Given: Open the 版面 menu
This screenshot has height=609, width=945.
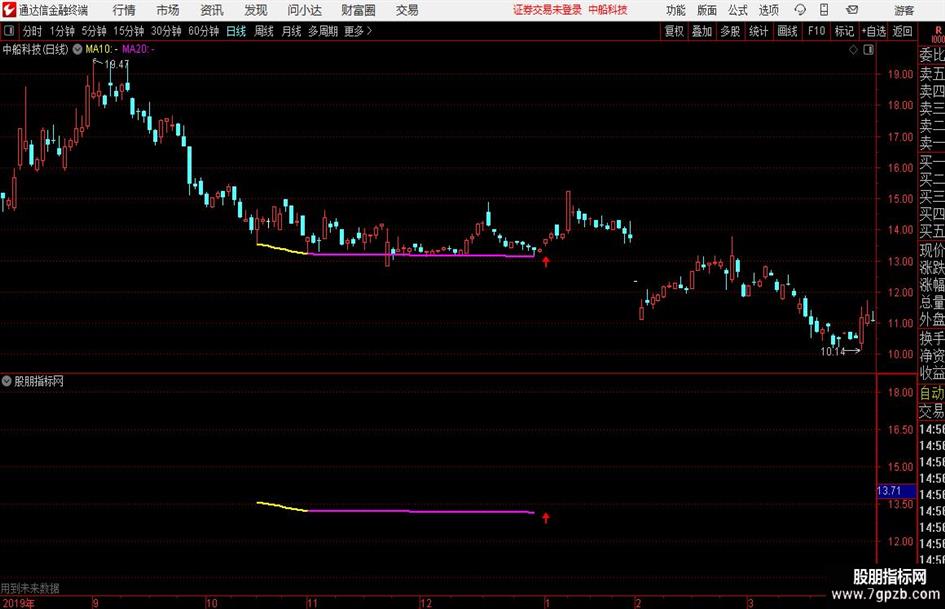Looking at the screenshot, I should coord(707,10).
